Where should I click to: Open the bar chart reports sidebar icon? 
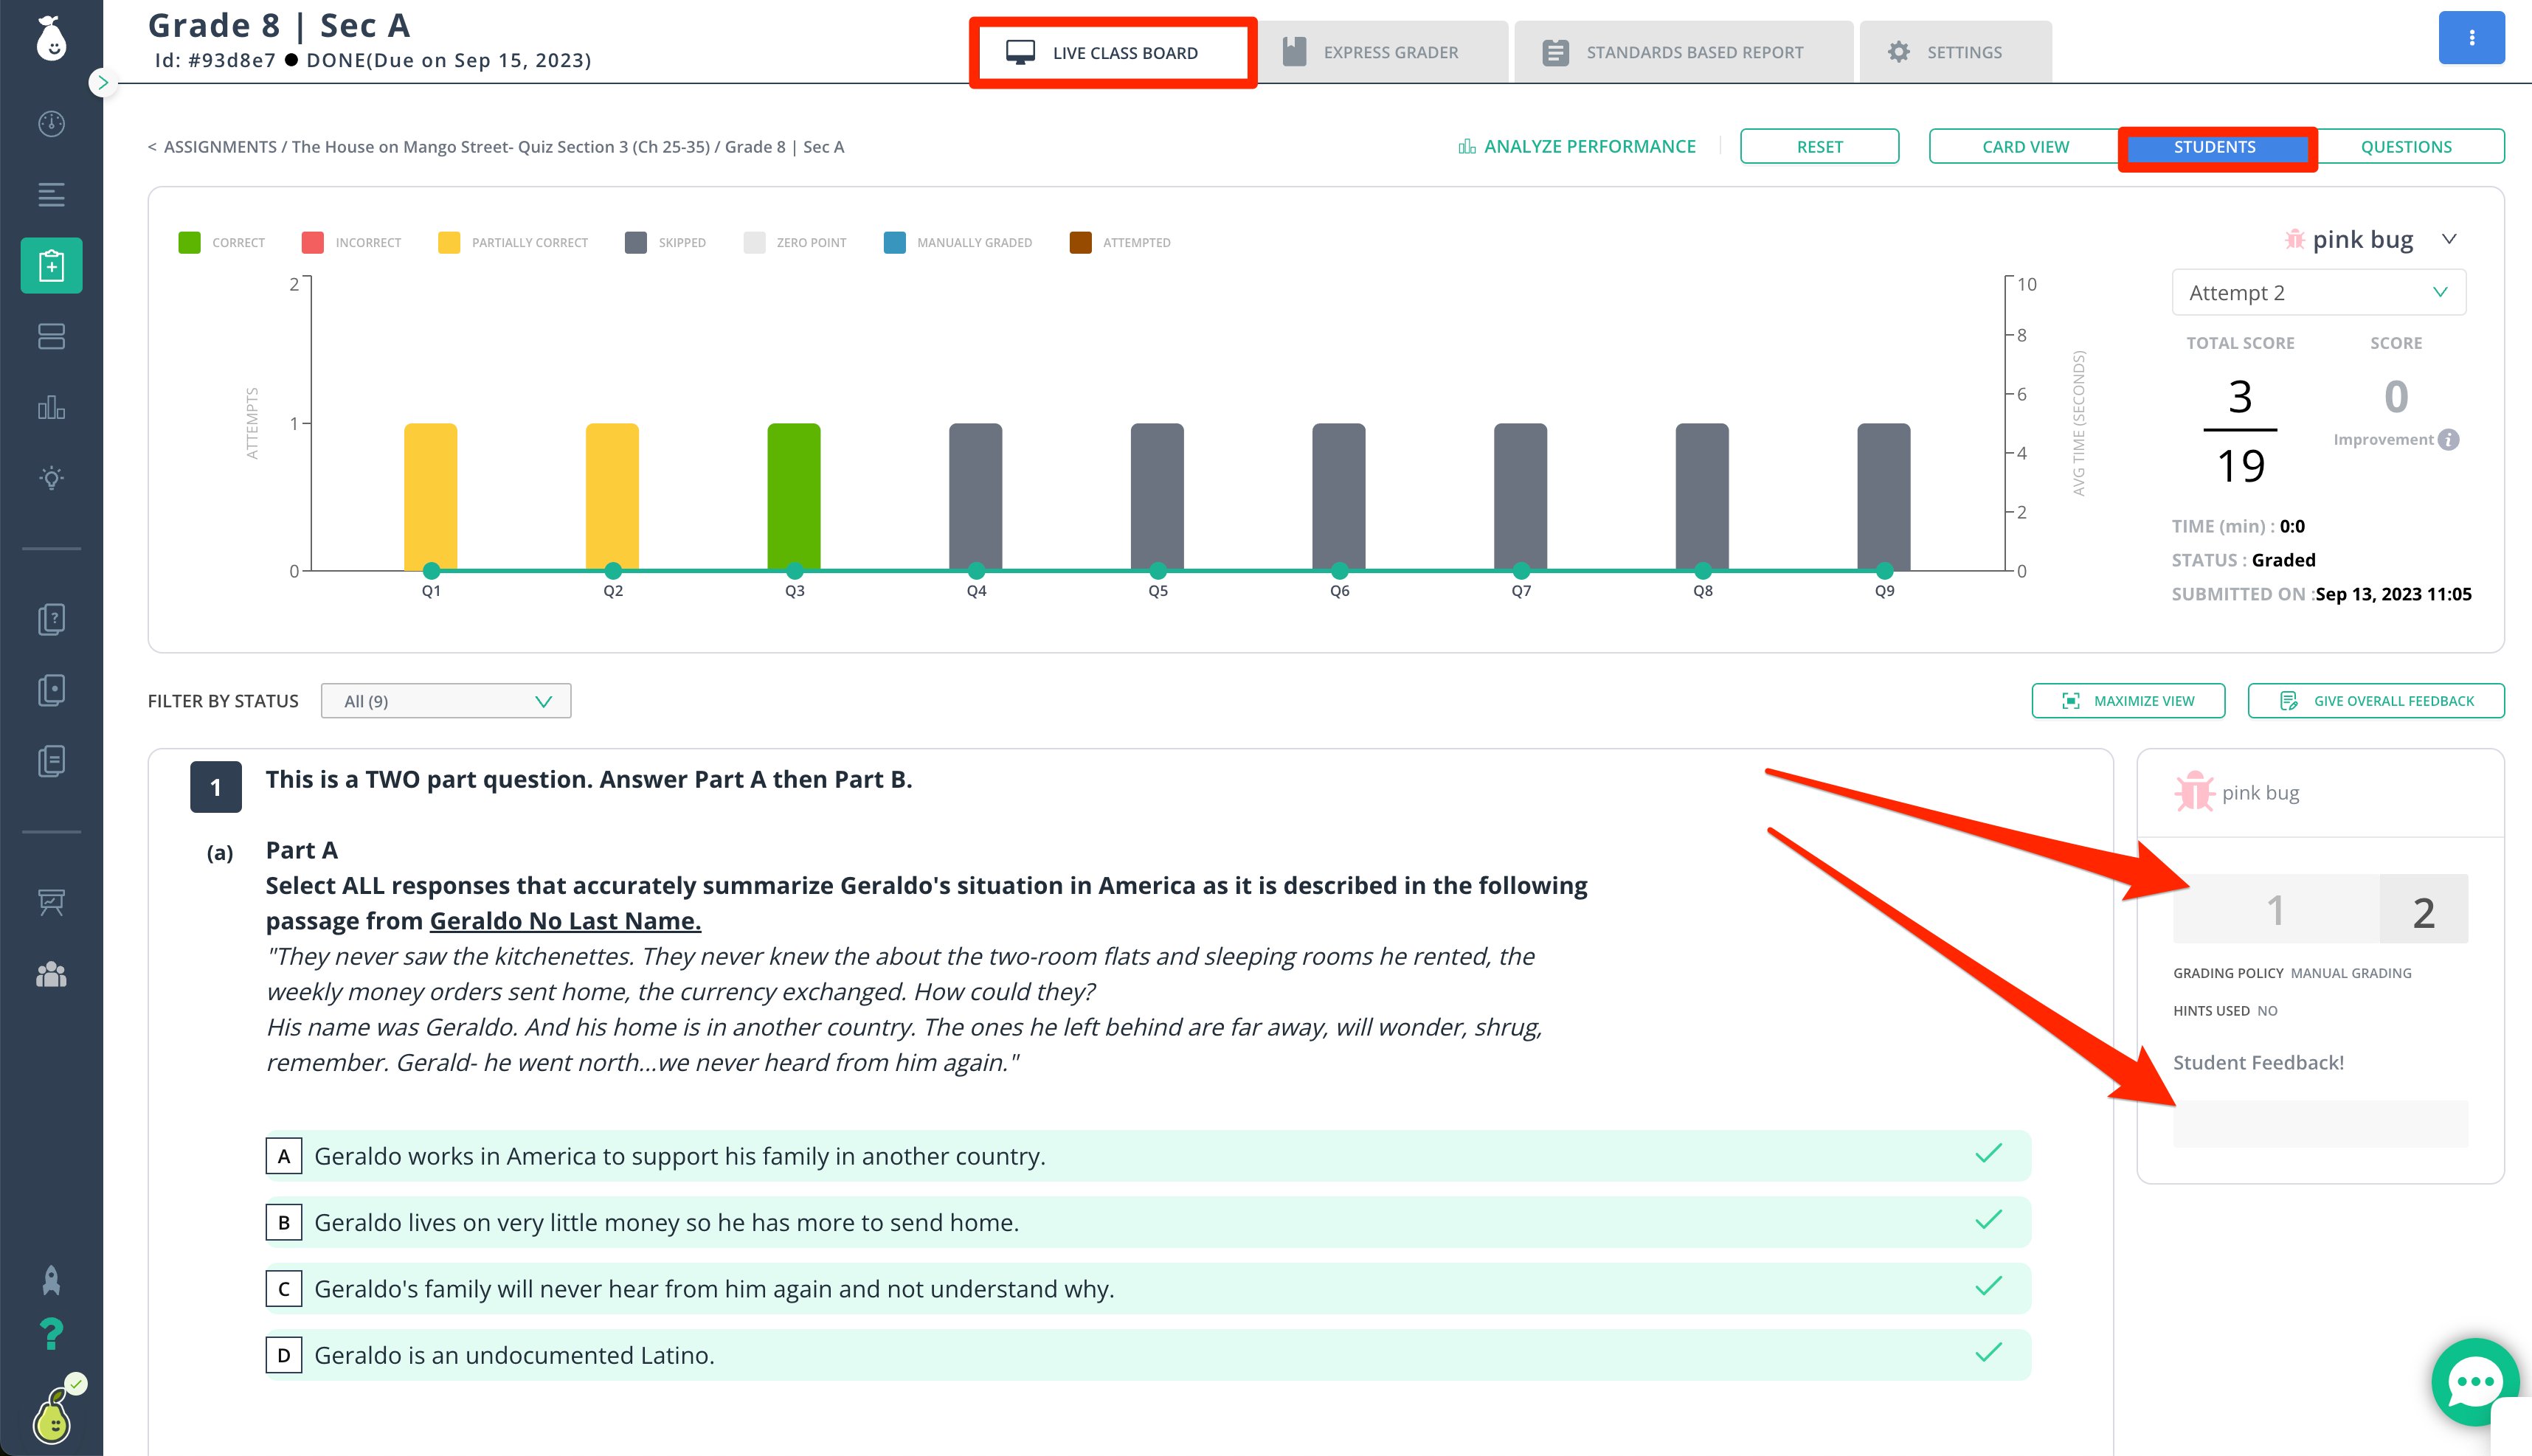click(51, 407)
